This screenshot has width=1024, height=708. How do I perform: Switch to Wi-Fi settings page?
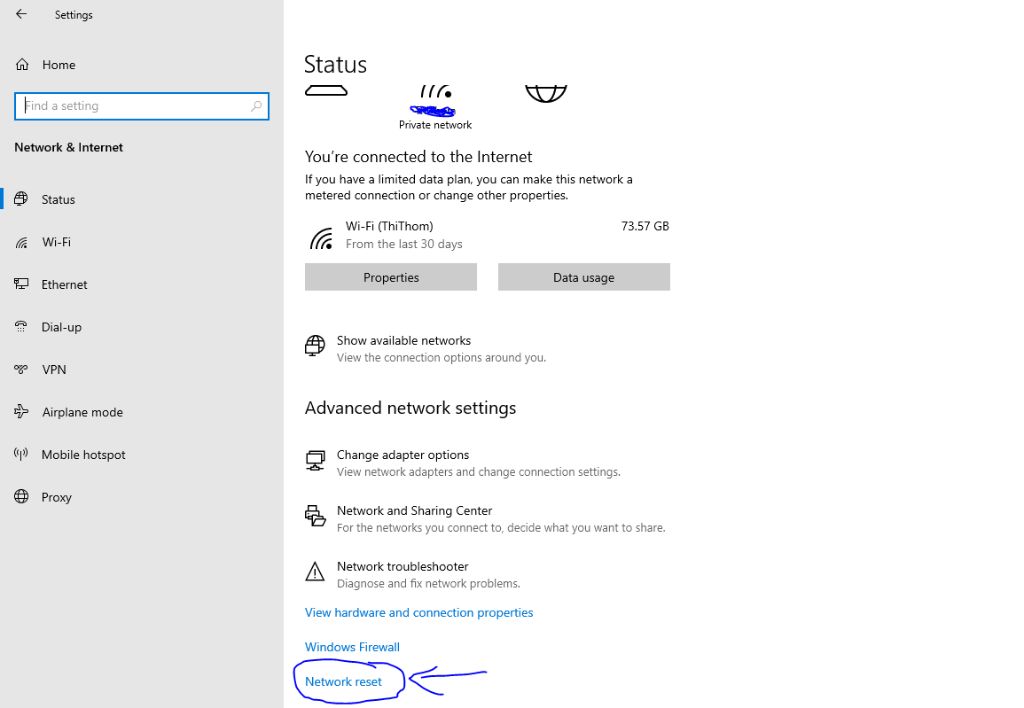point(56,242)
